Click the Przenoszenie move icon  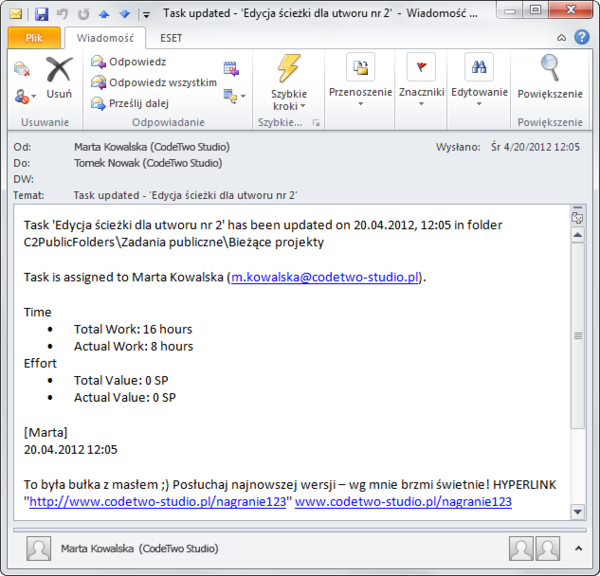360,67
